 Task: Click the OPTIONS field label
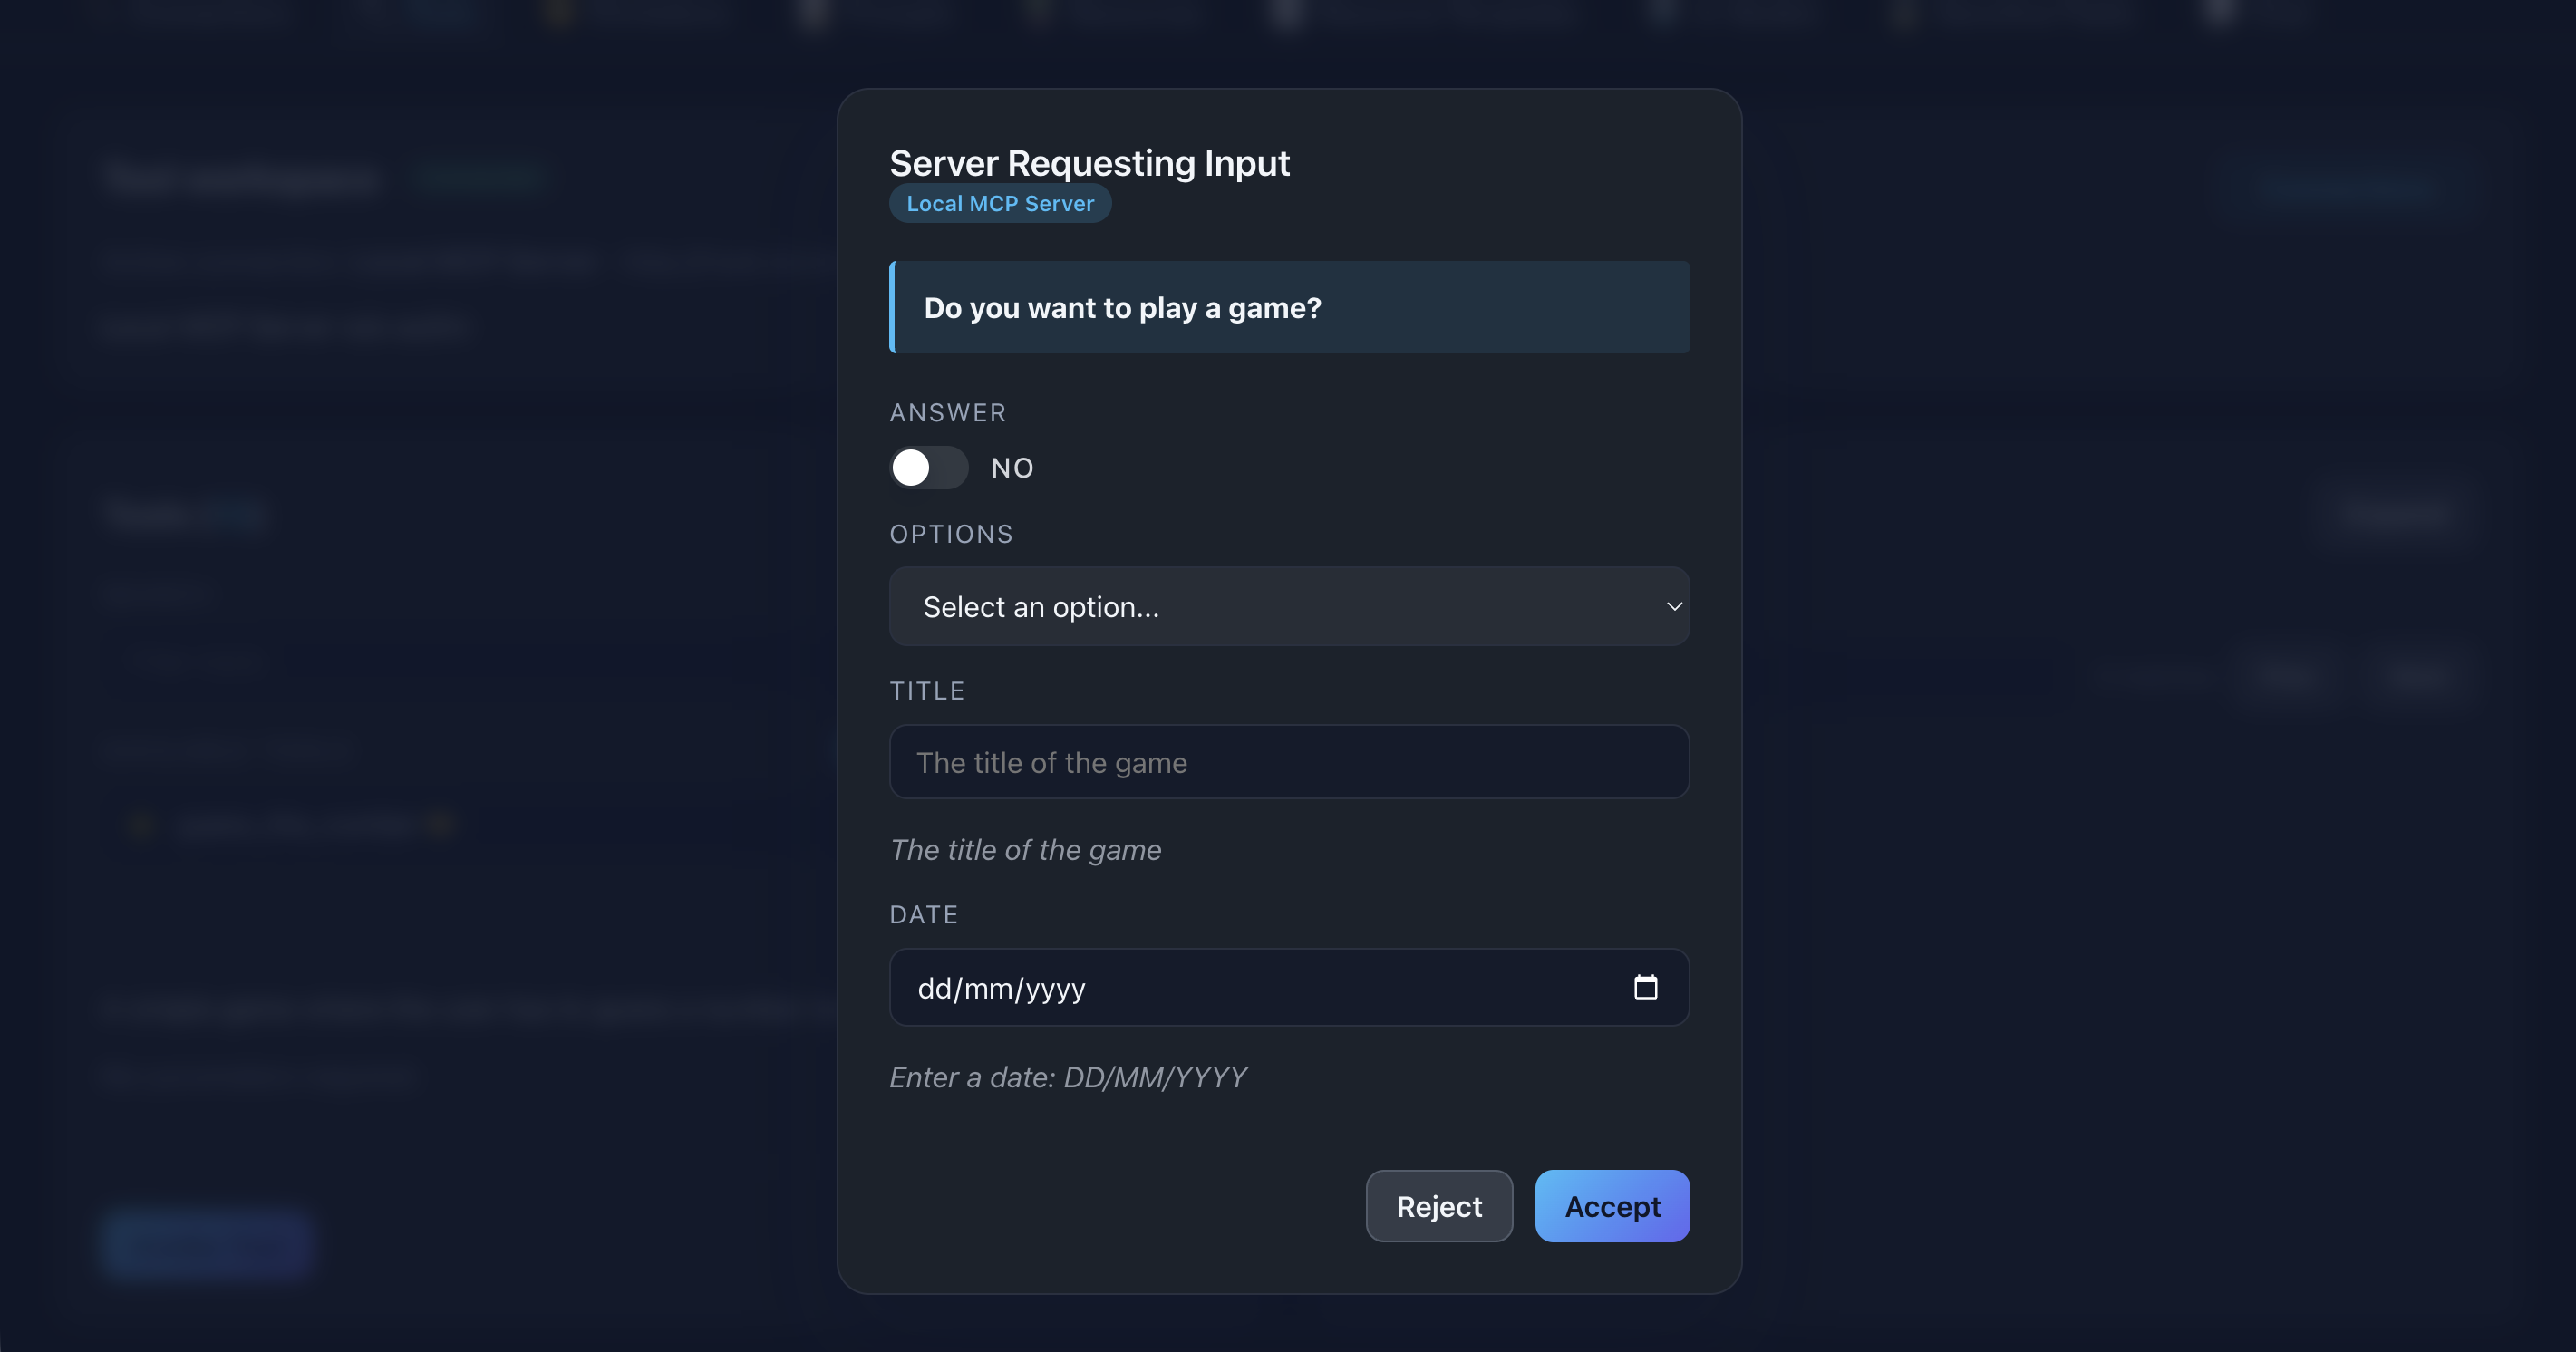[x=951, y=534]
